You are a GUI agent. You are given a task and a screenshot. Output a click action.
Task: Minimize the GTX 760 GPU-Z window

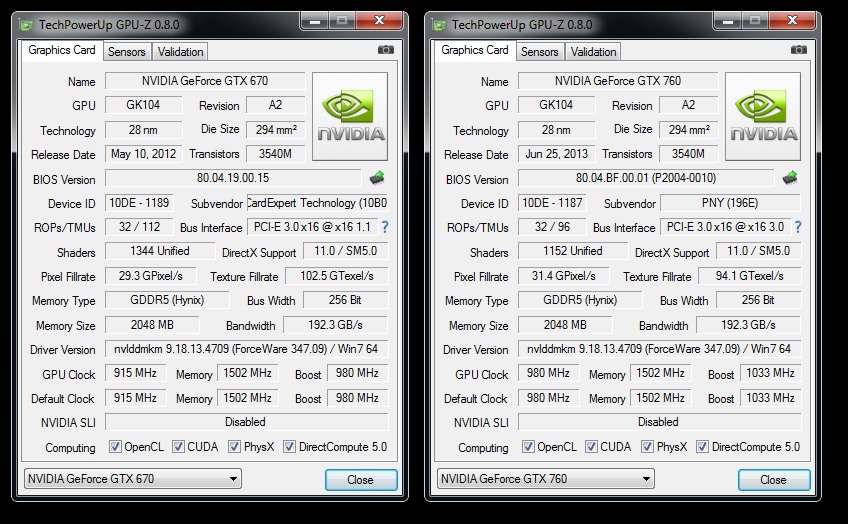click(728, 21)
